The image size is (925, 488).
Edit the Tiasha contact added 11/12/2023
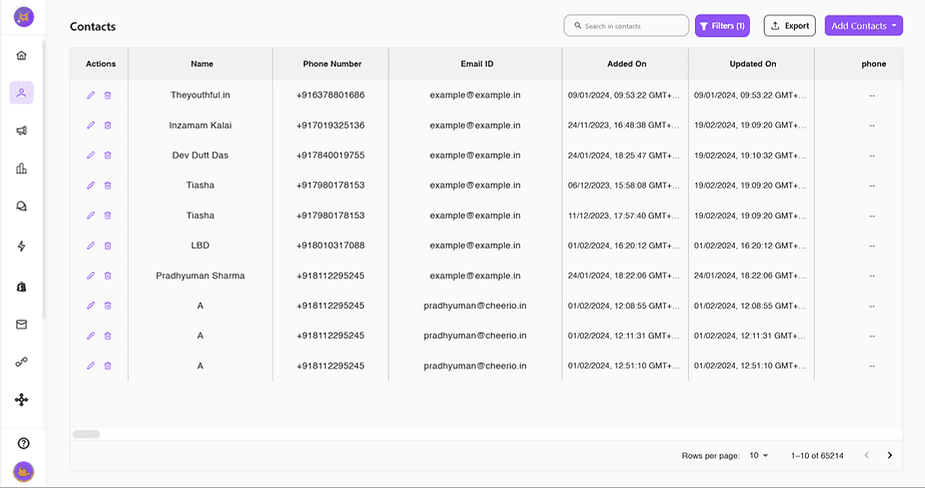tap(91, 215)
